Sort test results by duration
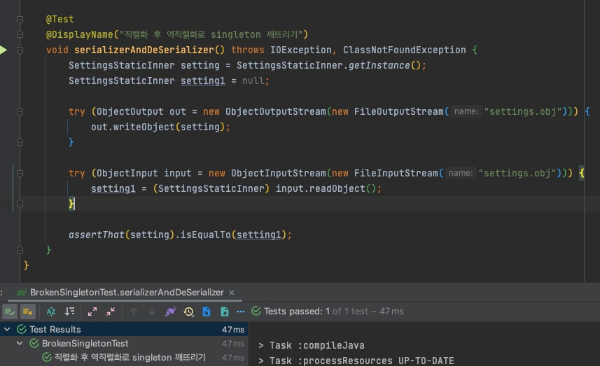The width and height of the screenshot is (600, 366). (69, 312)
